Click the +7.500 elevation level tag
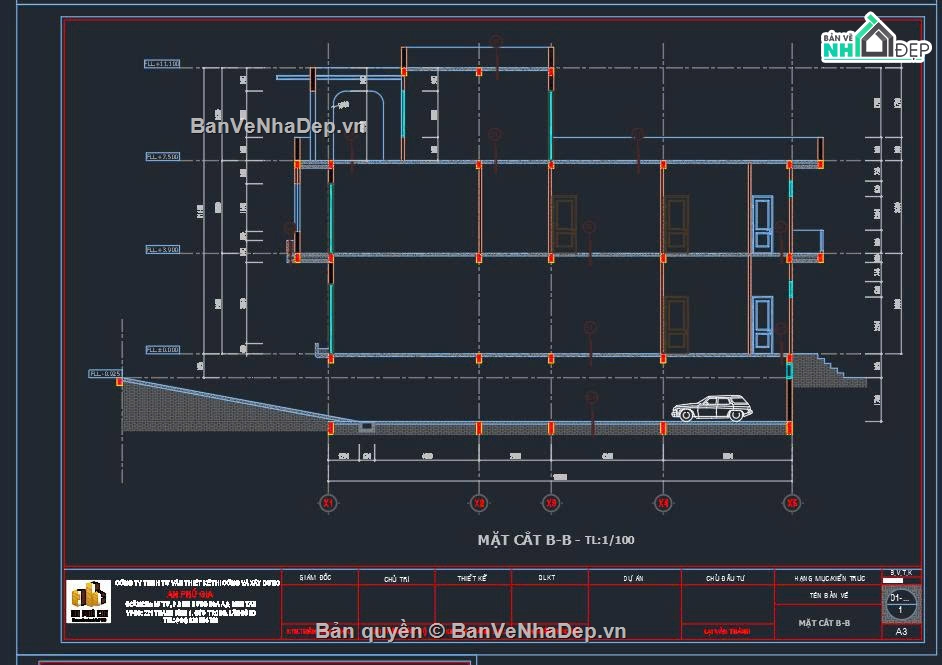 click(162, 156)
